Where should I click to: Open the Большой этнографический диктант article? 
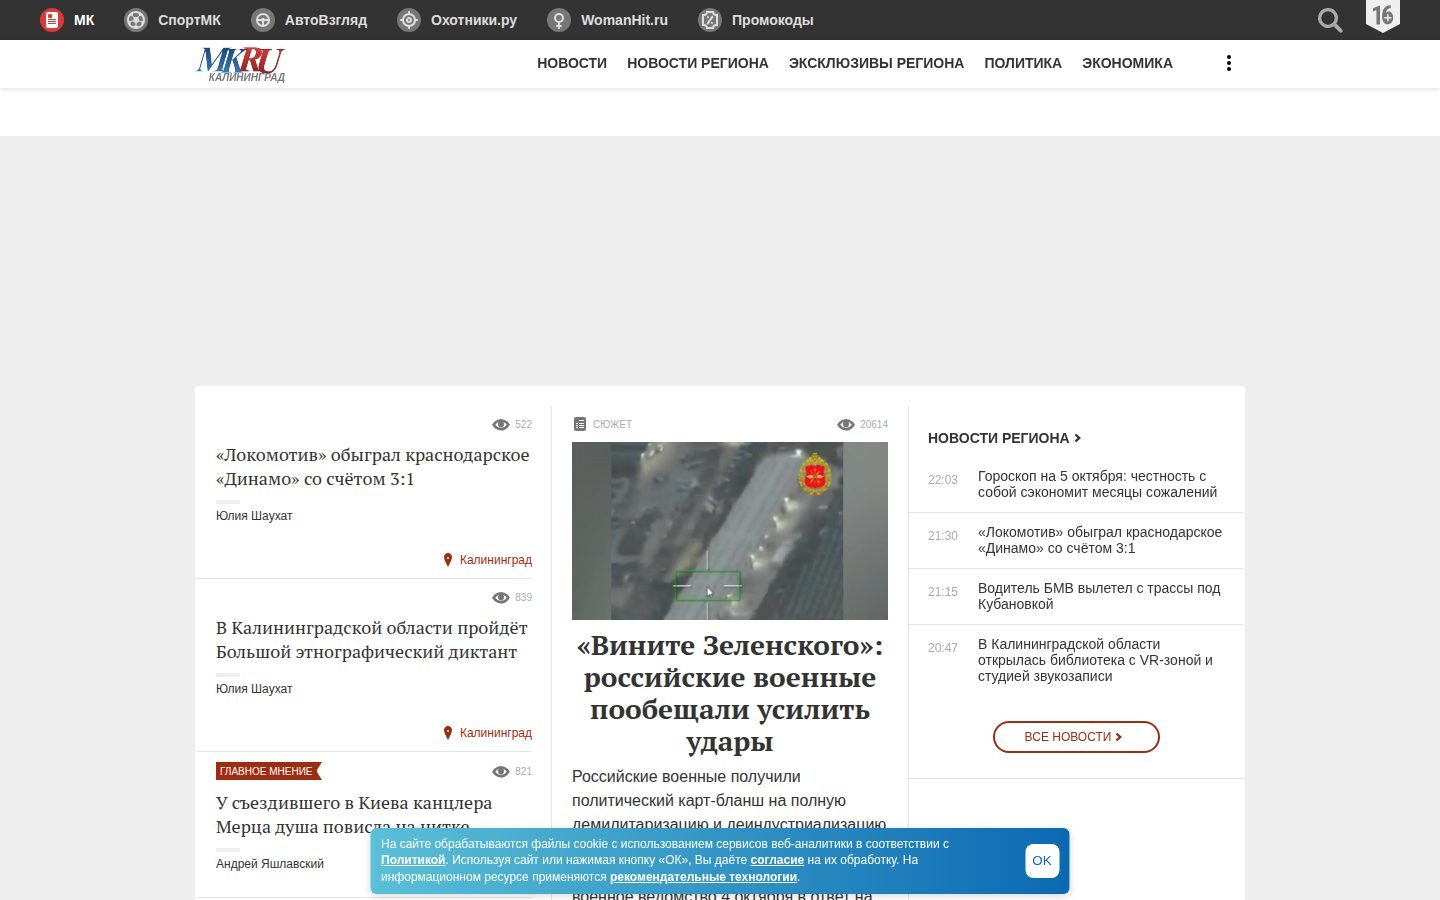click(372, 640)
